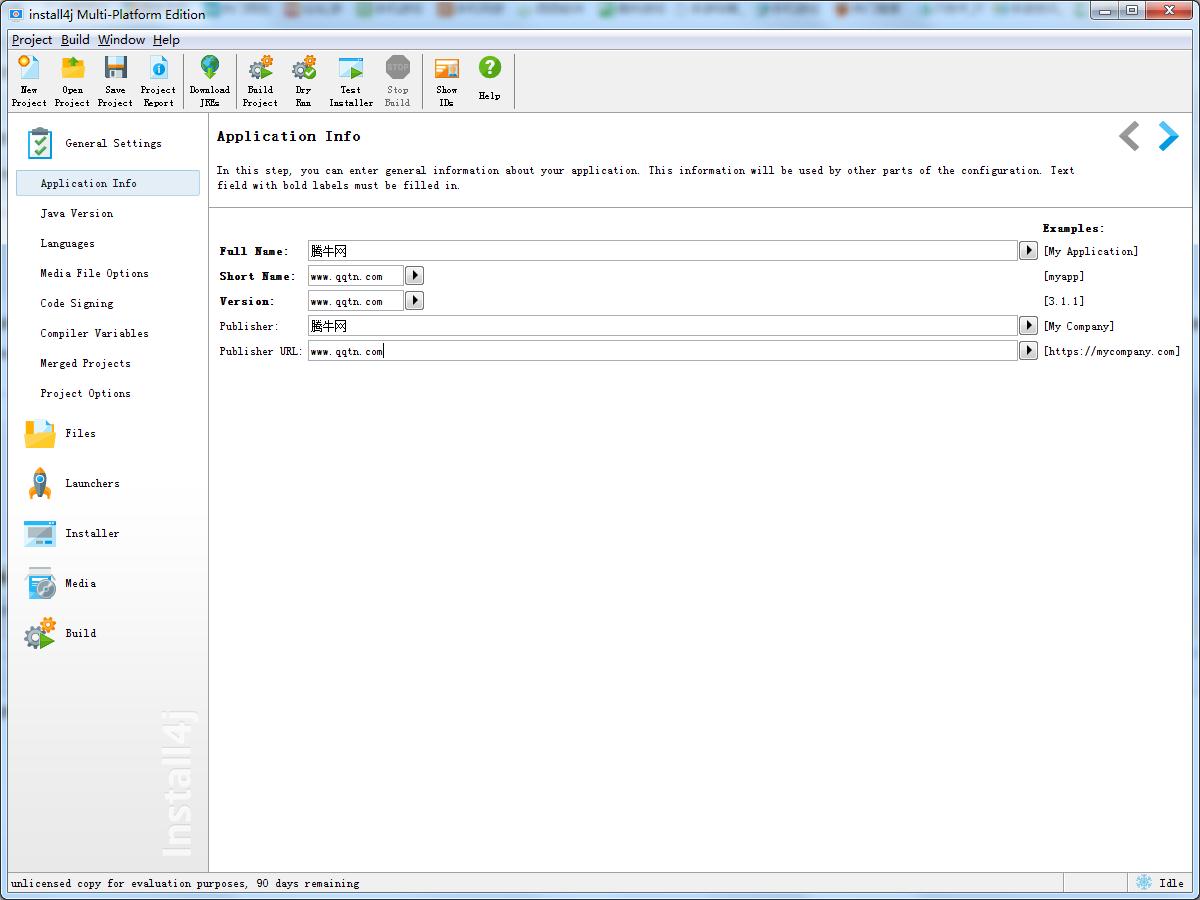Click the Application Info heading

(289, 136)
